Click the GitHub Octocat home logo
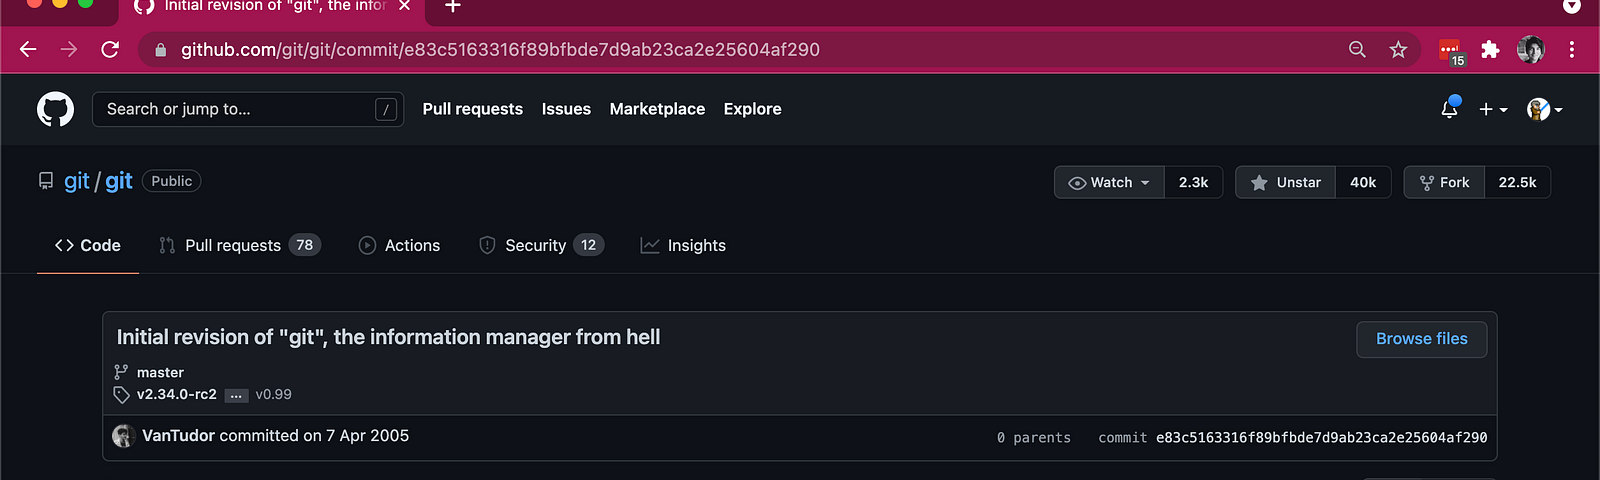 click(55, 109)
